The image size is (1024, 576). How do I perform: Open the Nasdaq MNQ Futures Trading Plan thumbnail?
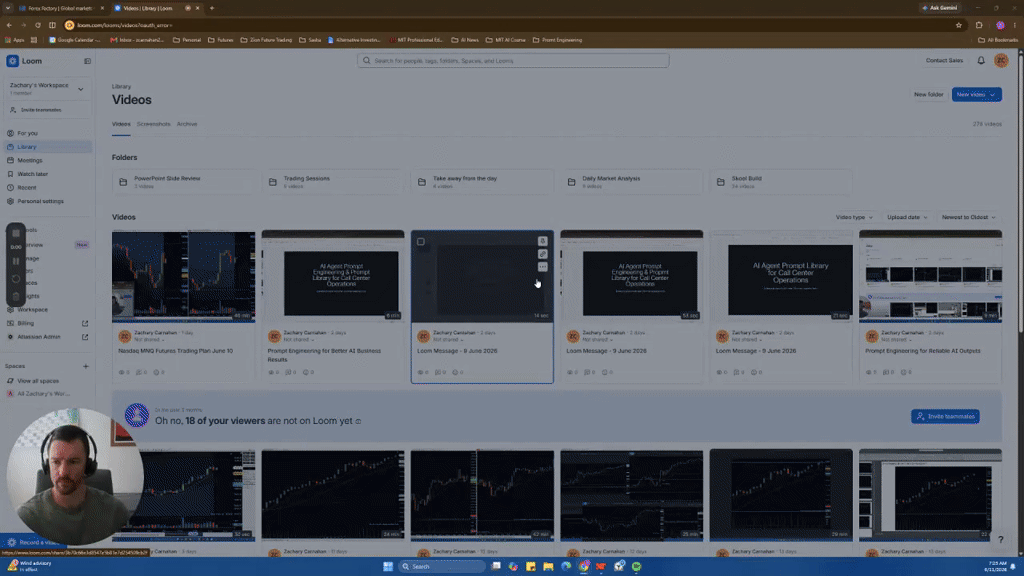(184, 276)
